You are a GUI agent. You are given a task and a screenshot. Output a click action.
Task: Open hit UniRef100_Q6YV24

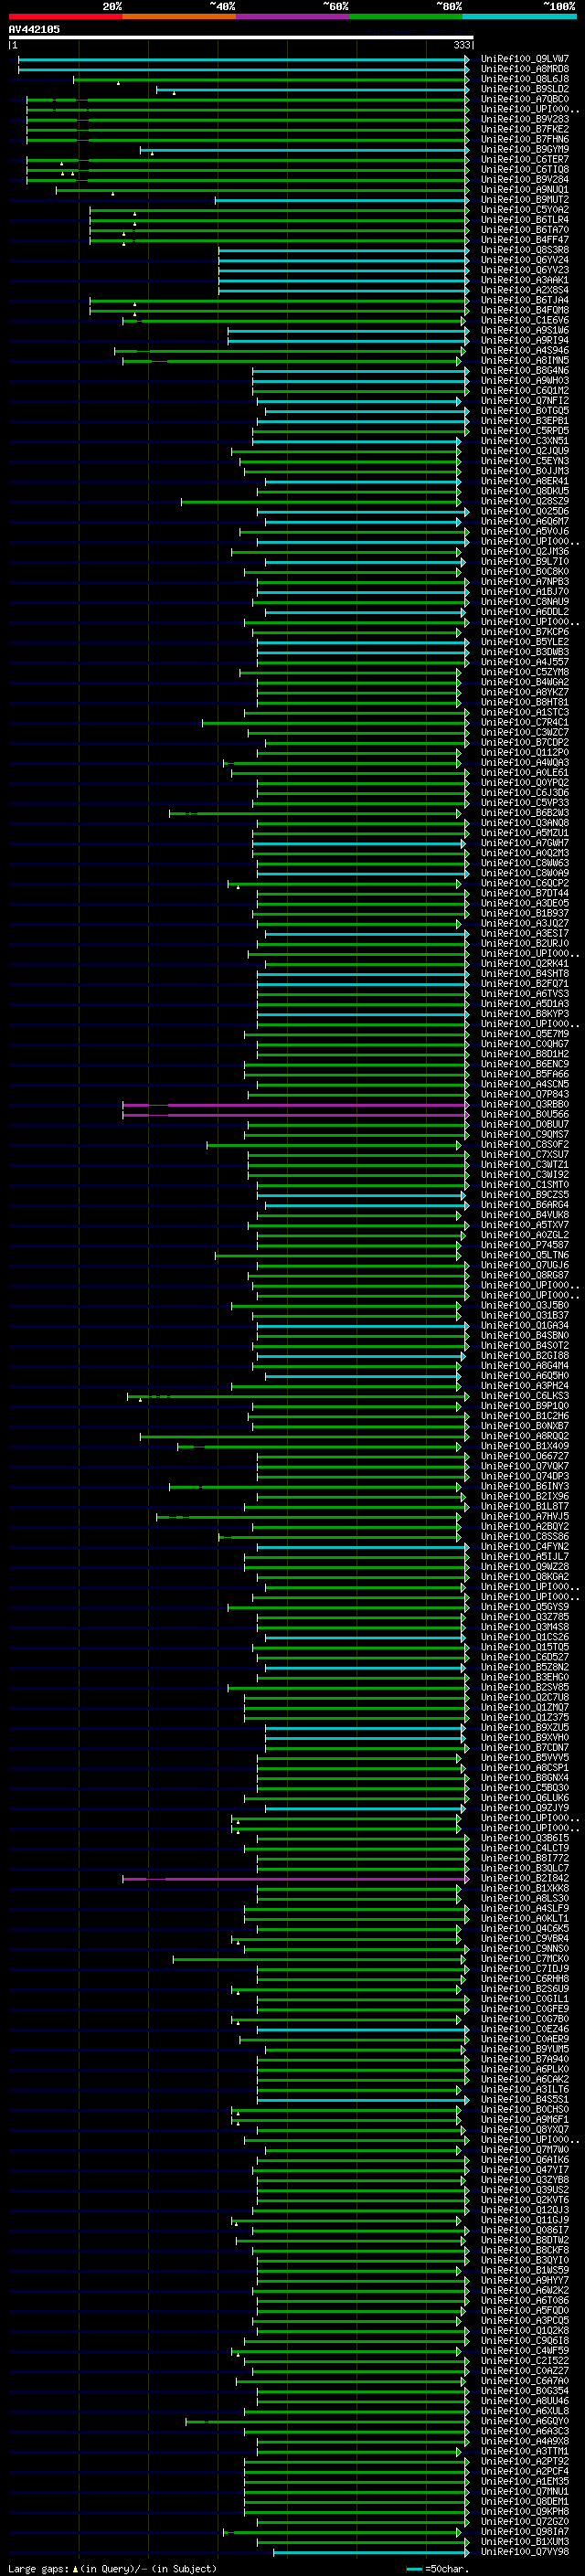[x=524, y=260]
